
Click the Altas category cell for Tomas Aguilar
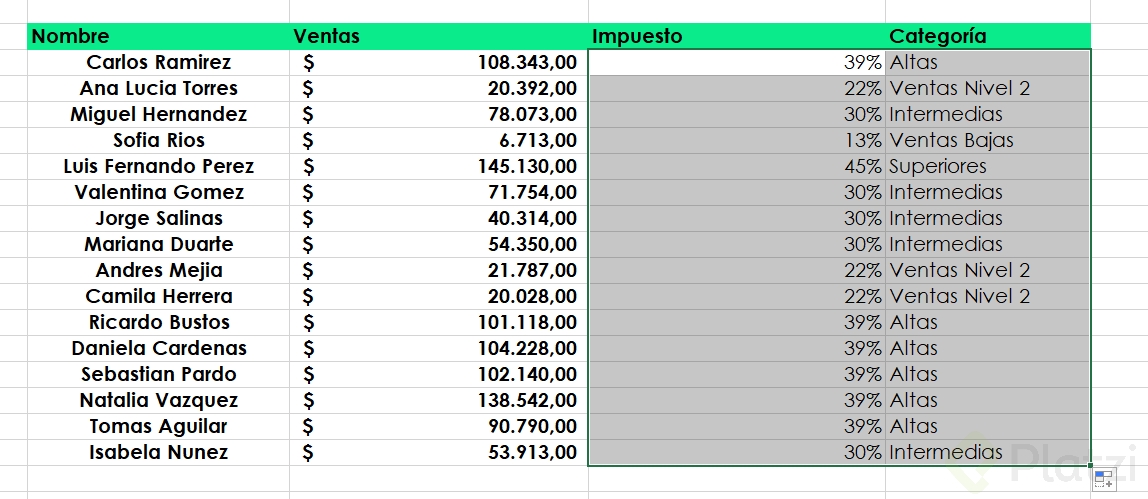coord(987,426)
